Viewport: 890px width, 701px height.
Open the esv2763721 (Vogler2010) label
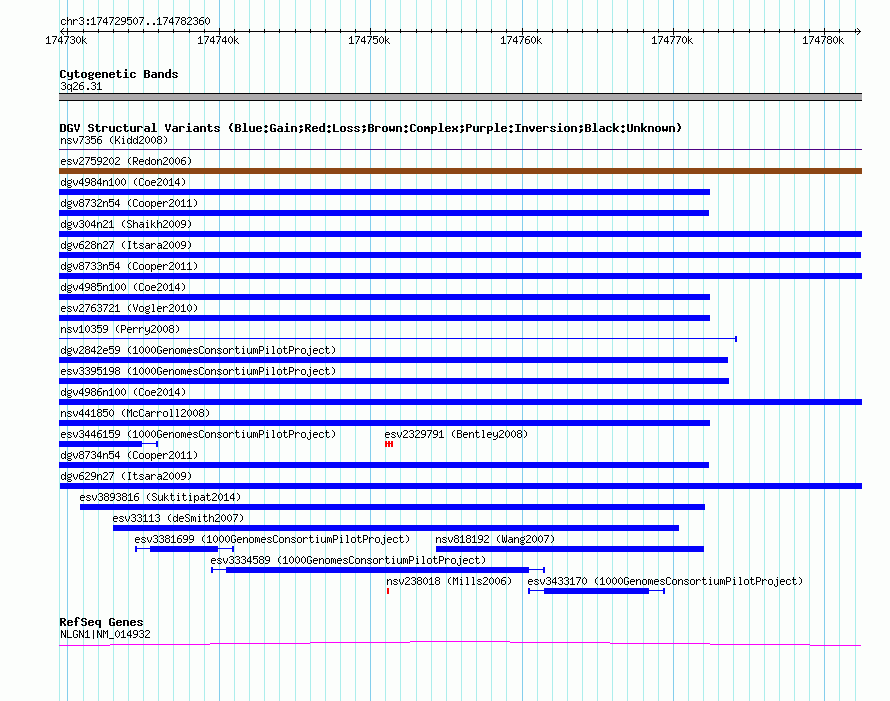[x=129, y=308]
